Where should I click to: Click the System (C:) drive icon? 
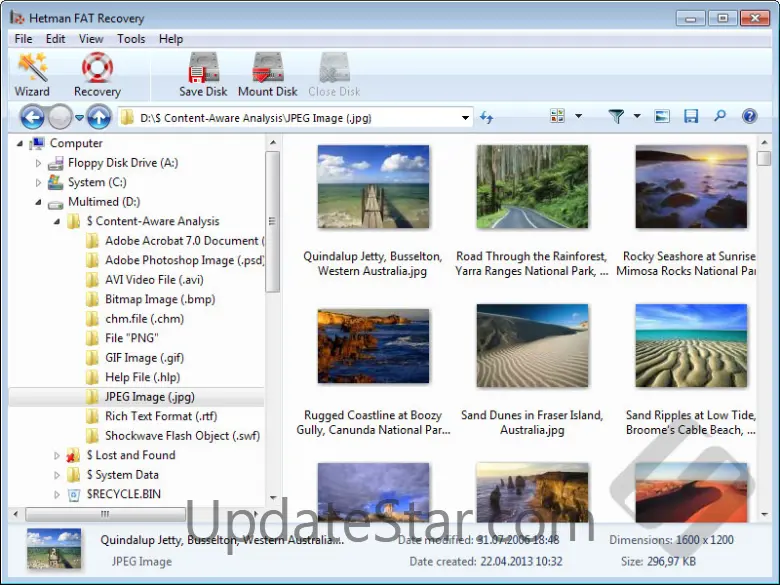tap(55, 183)
